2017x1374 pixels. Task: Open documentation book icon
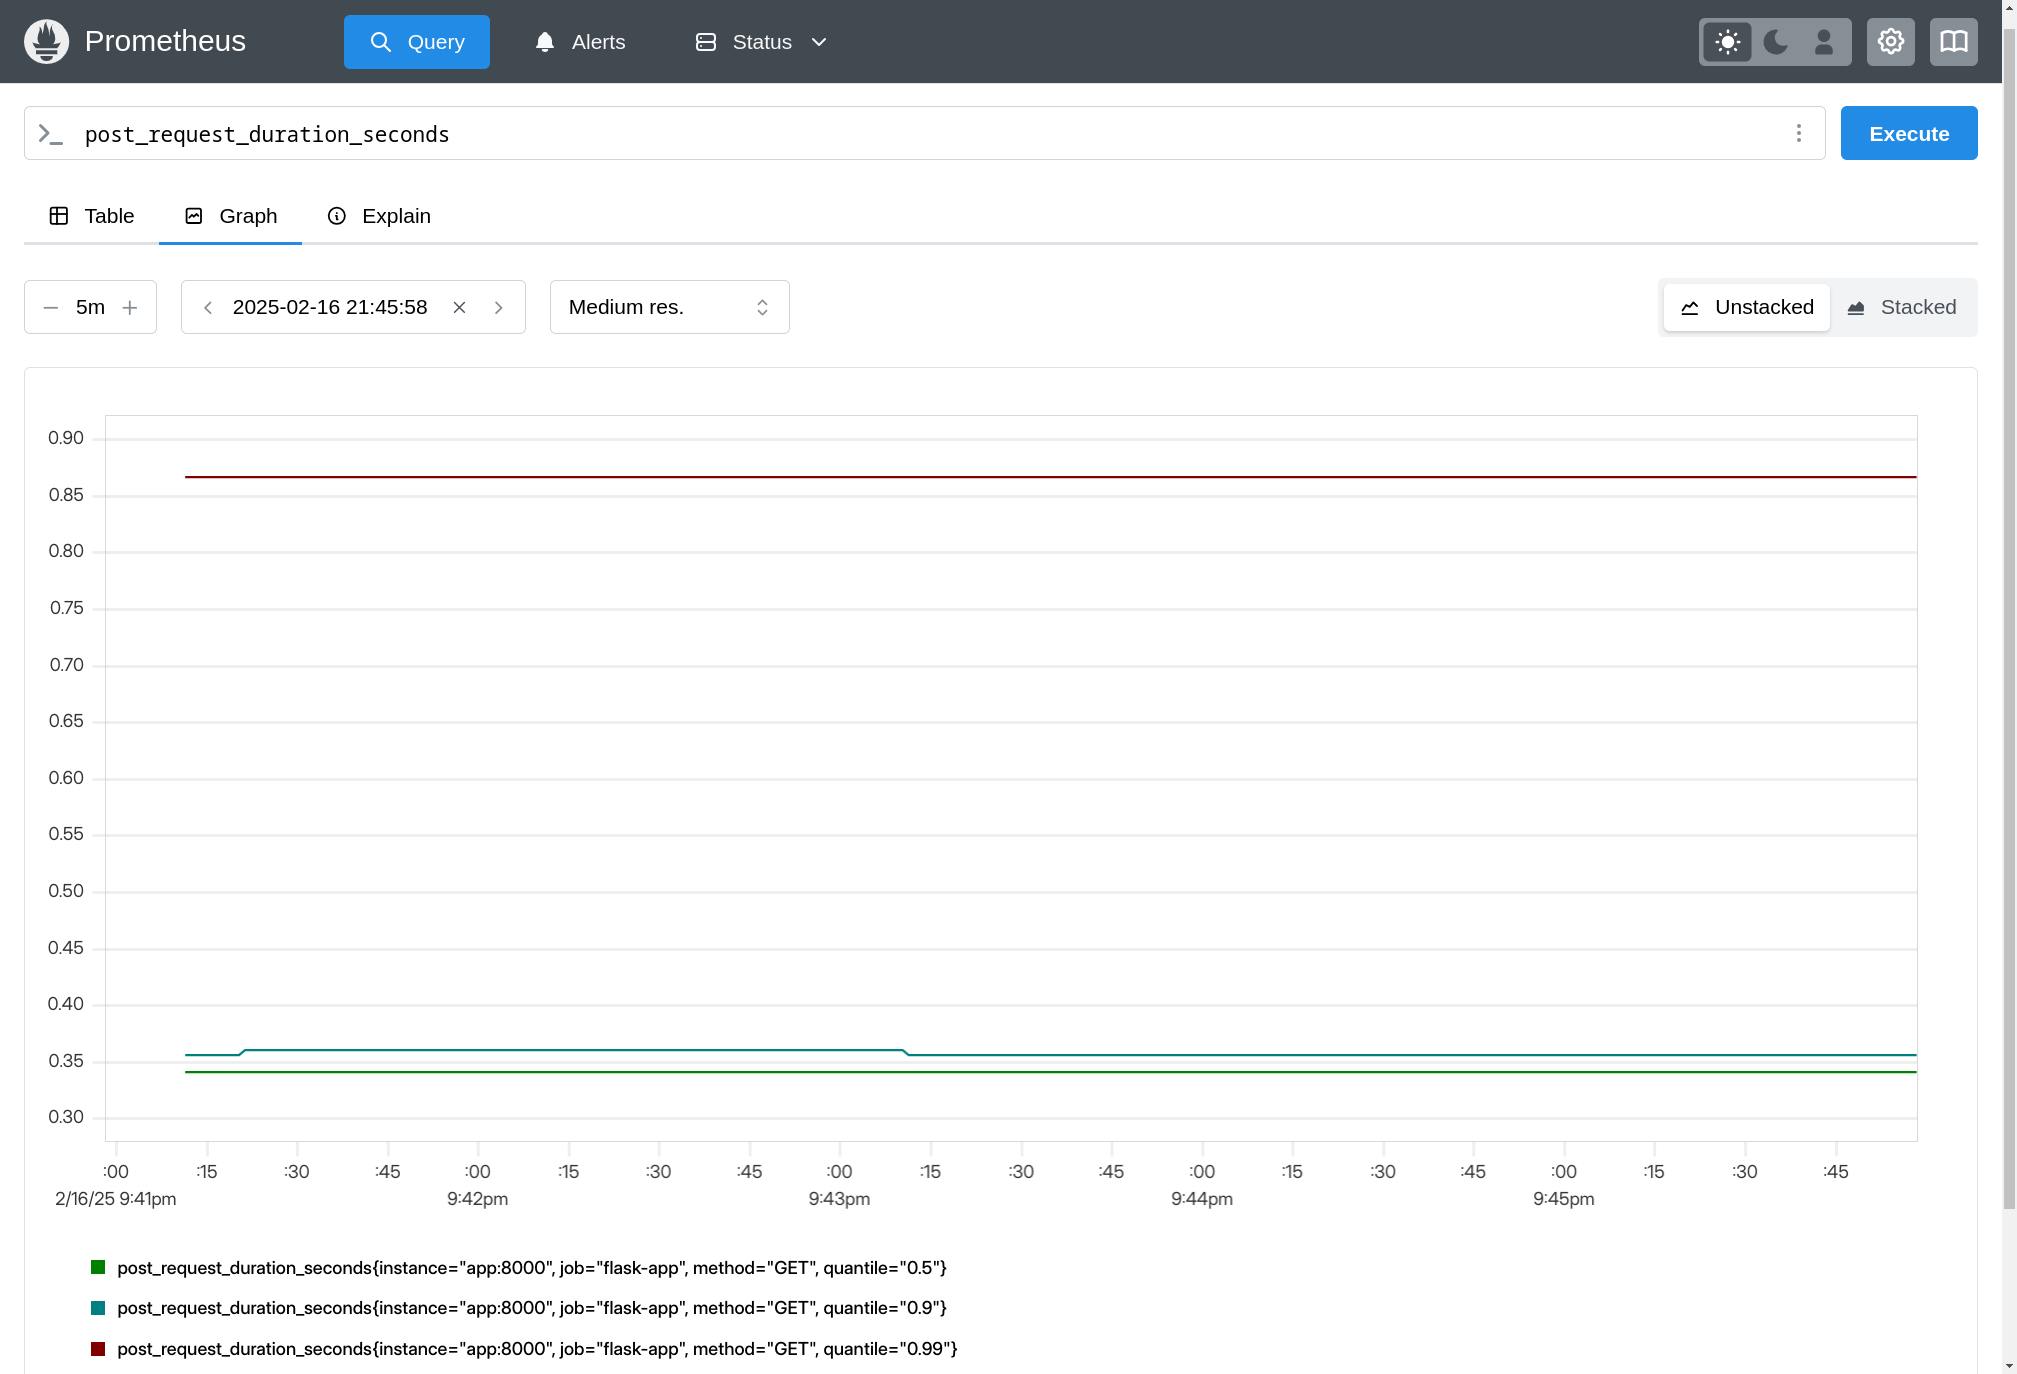click(1953, 41)
